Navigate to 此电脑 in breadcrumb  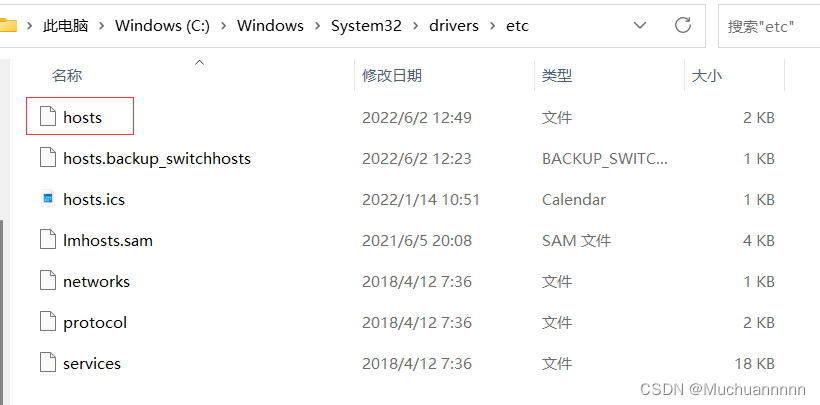65,26
